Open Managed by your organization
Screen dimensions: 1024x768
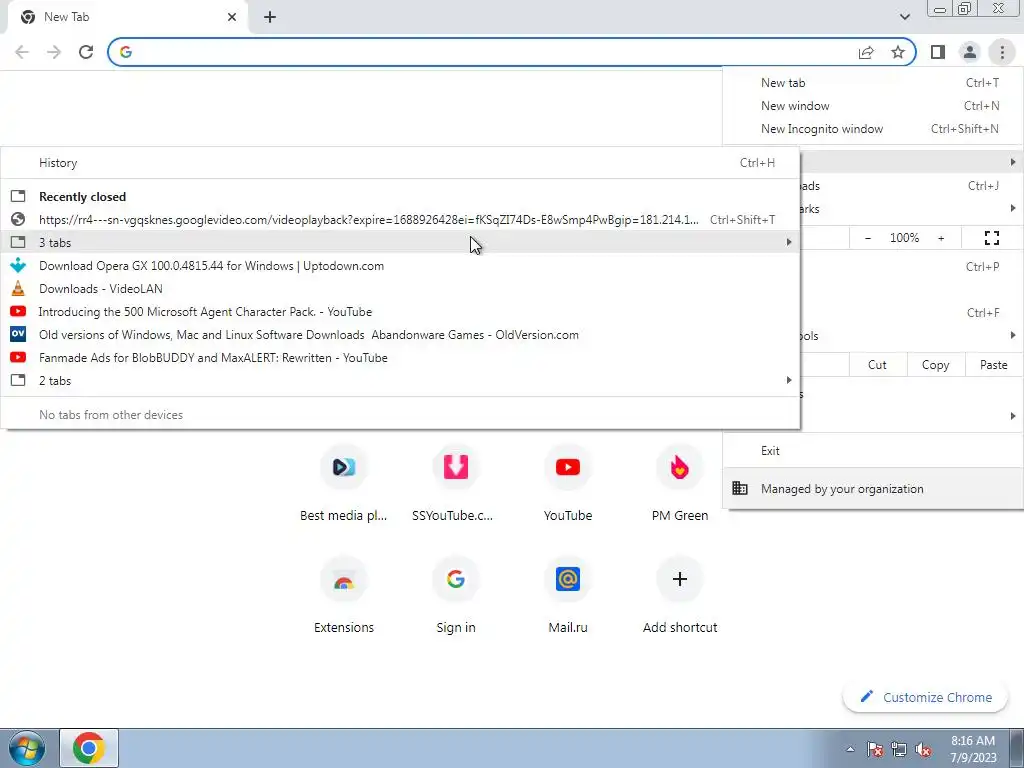[874, 488]
